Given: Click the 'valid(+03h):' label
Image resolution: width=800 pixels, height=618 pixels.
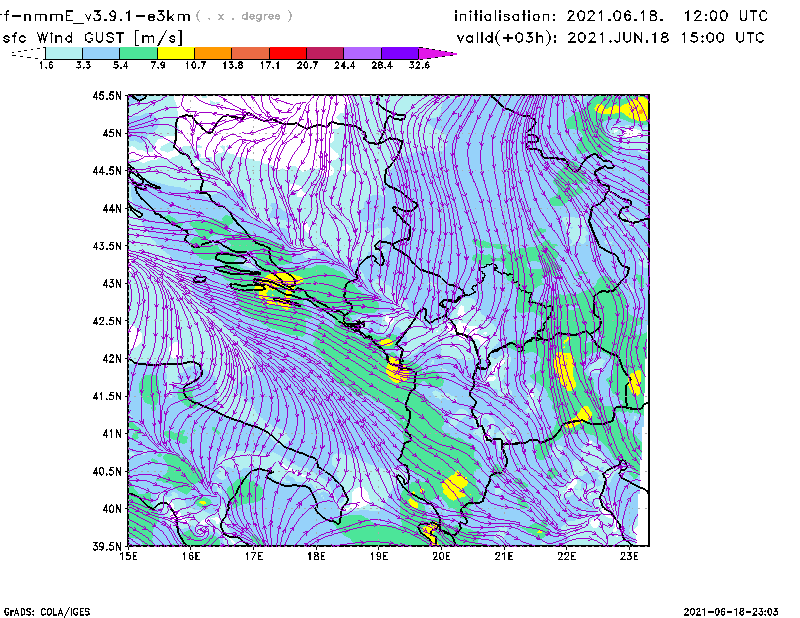Looking at the screenshot, I should [x=507, y=38].
